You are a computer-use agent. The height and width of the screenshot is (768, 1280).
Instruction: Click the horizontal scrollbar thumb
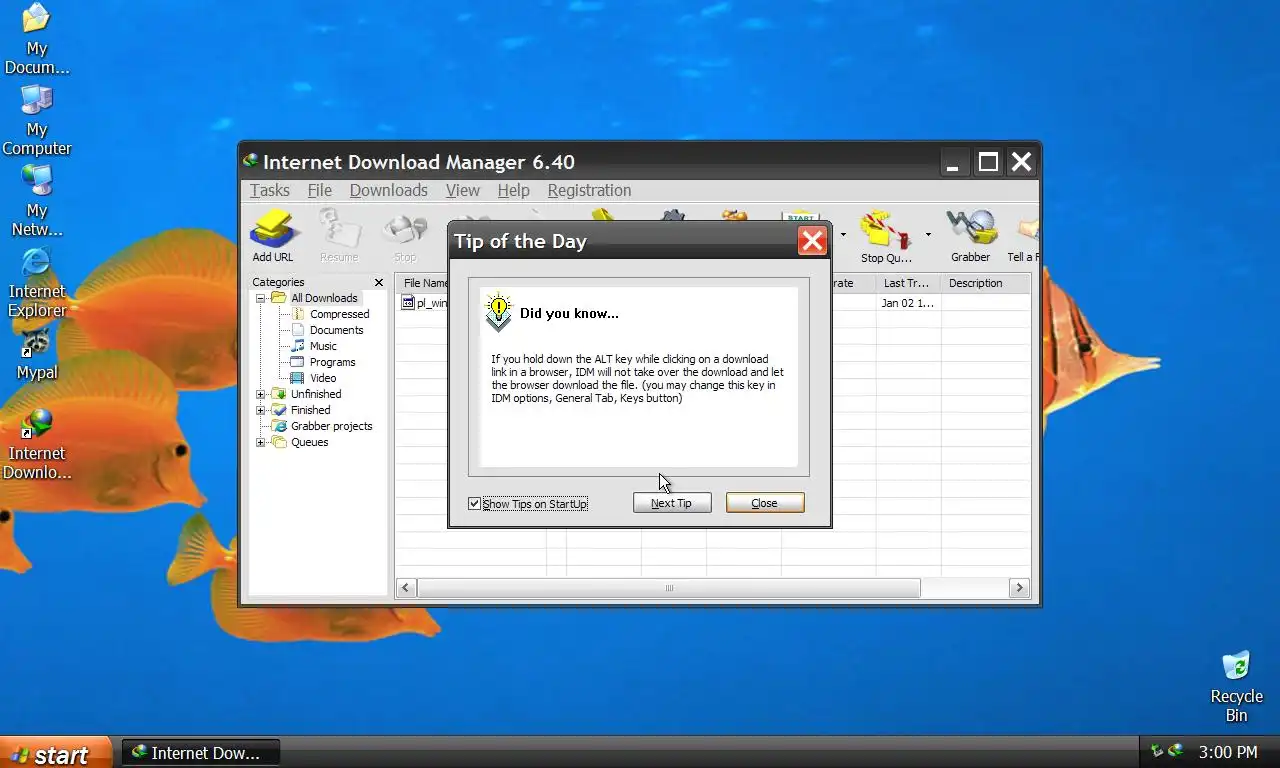(669, 588)
